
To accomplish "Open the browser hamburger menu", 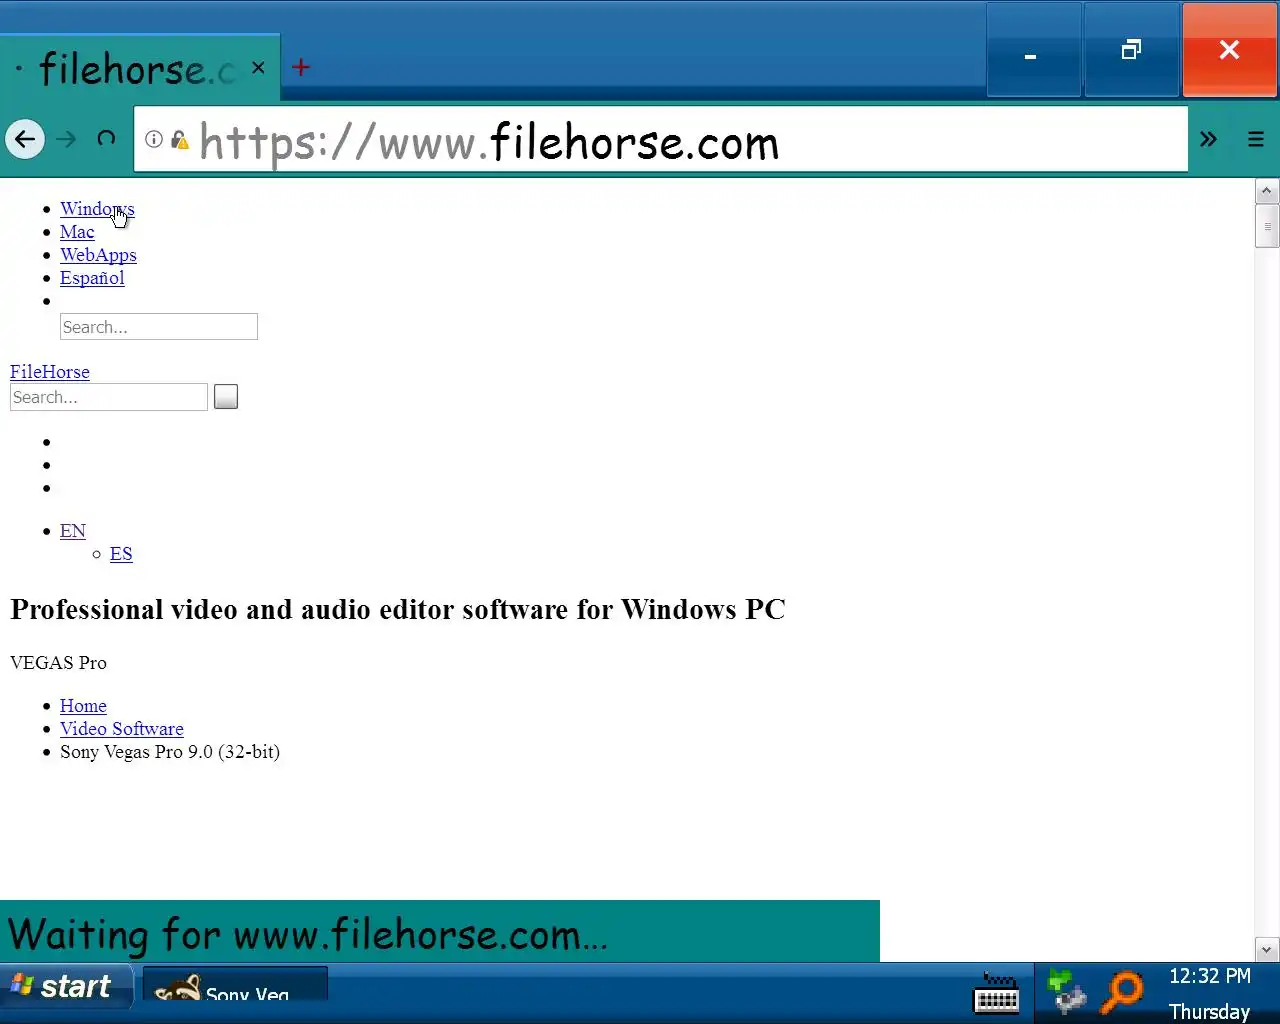I will pos(1256,139).
